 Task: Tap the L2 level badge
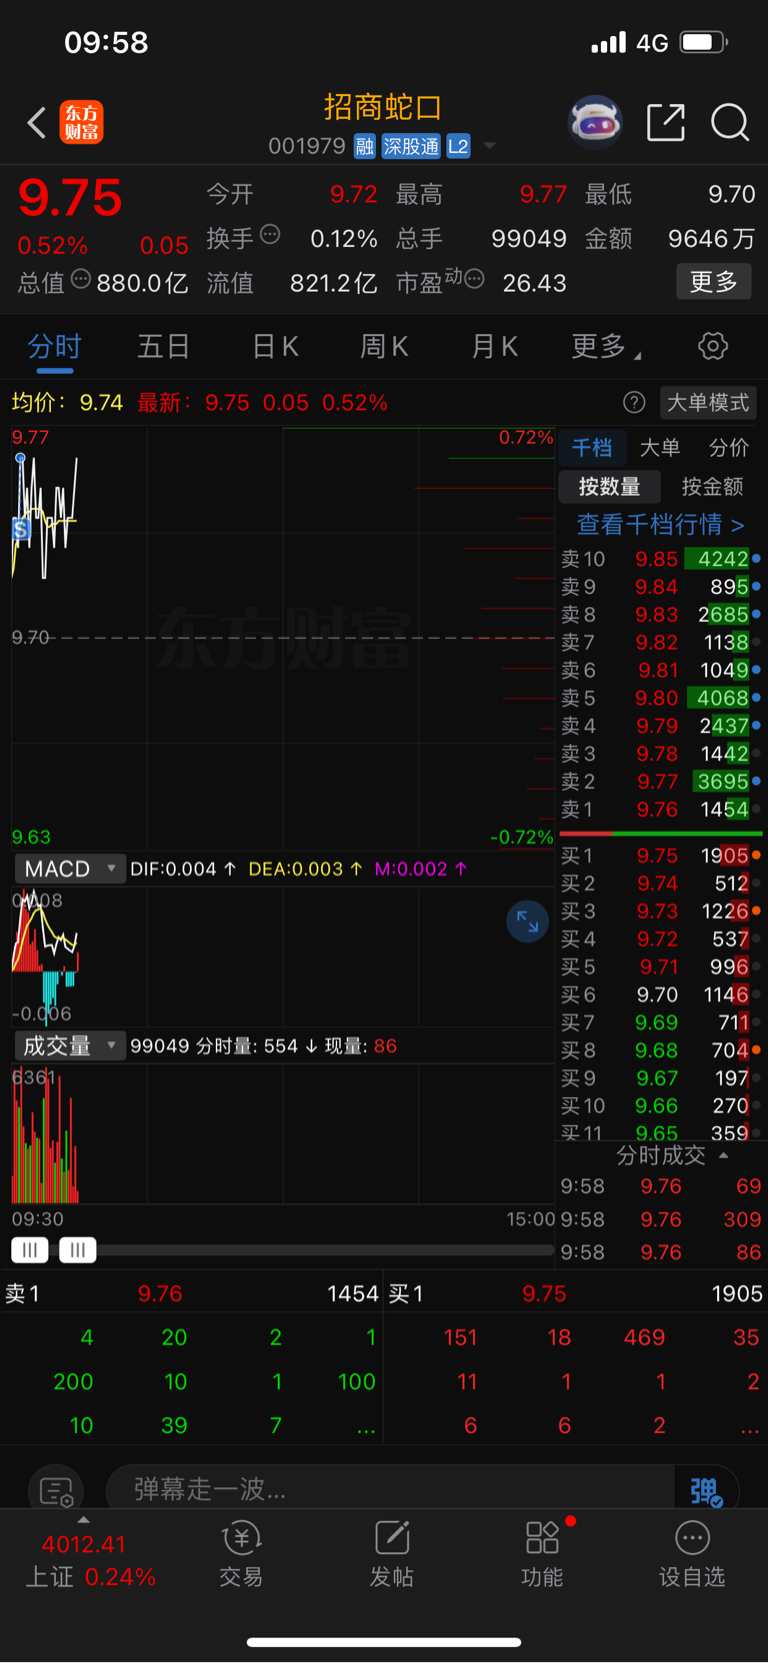(x=458, y=146)
